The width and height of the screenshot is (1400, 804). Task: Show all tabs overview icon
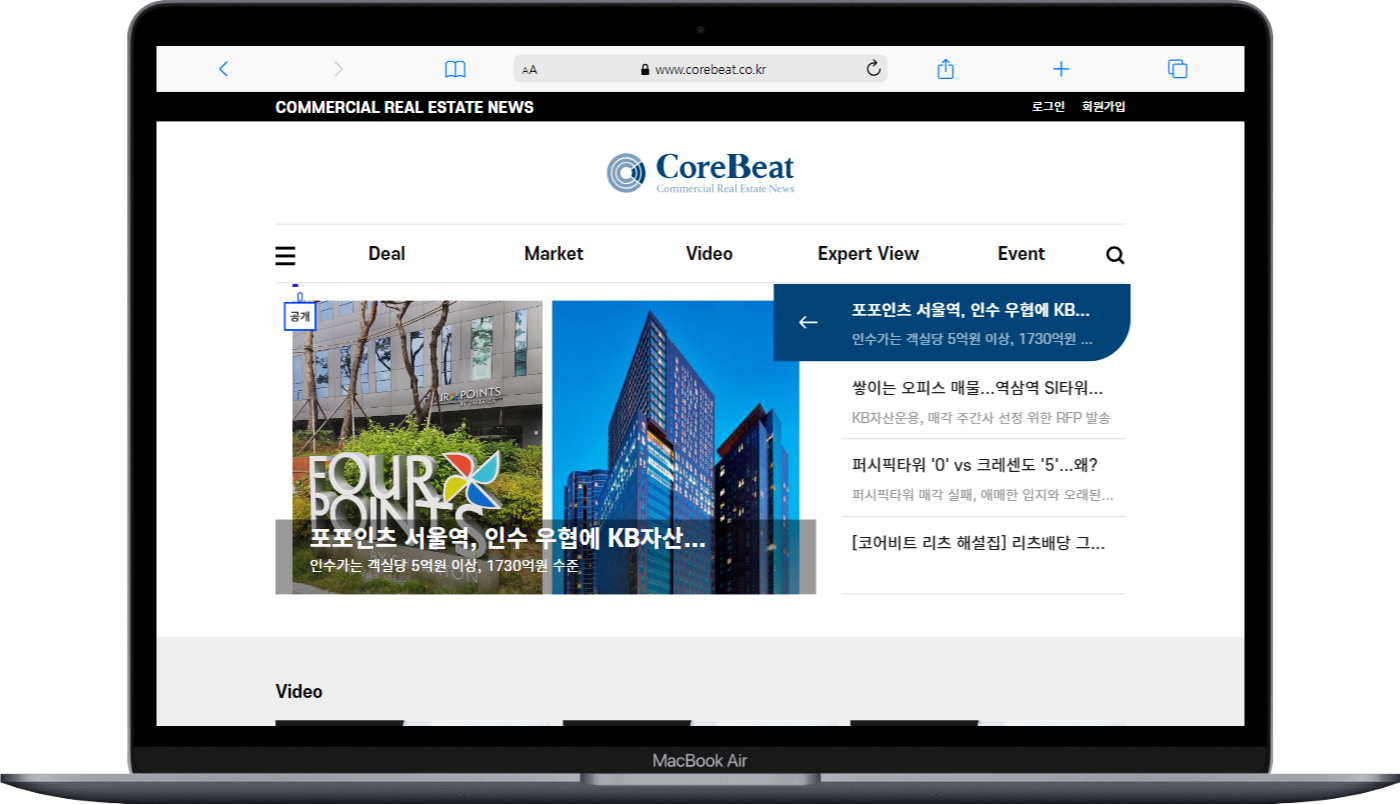1178,69
